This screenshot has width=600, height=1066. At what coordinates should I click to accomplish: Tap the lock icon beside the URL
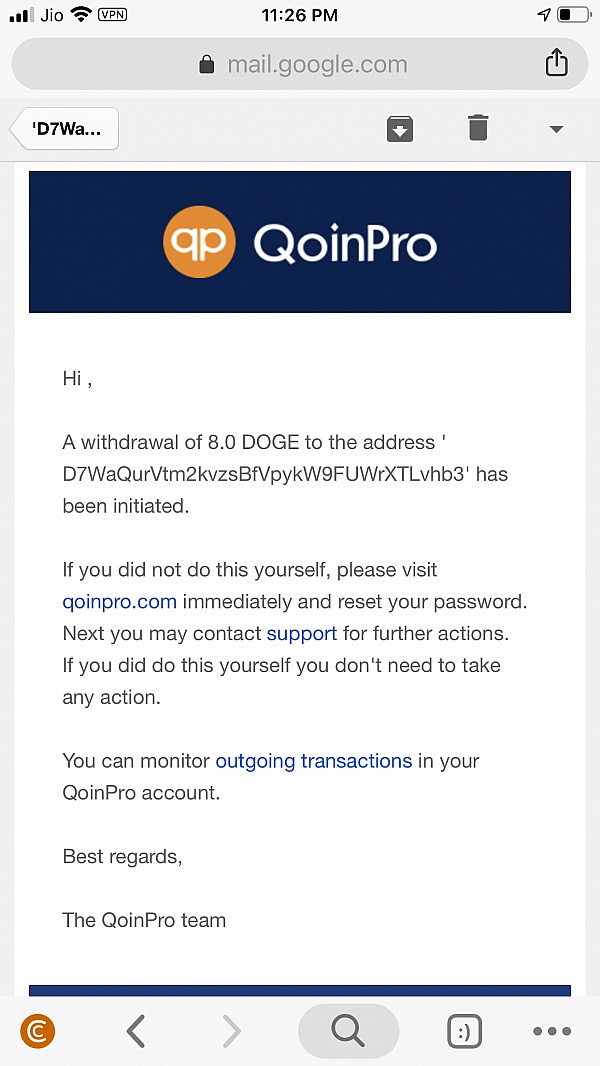207,65
